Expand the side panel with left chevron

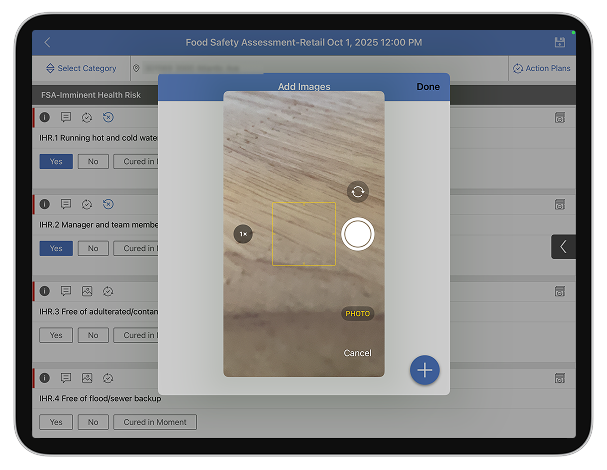coord(563,247)
